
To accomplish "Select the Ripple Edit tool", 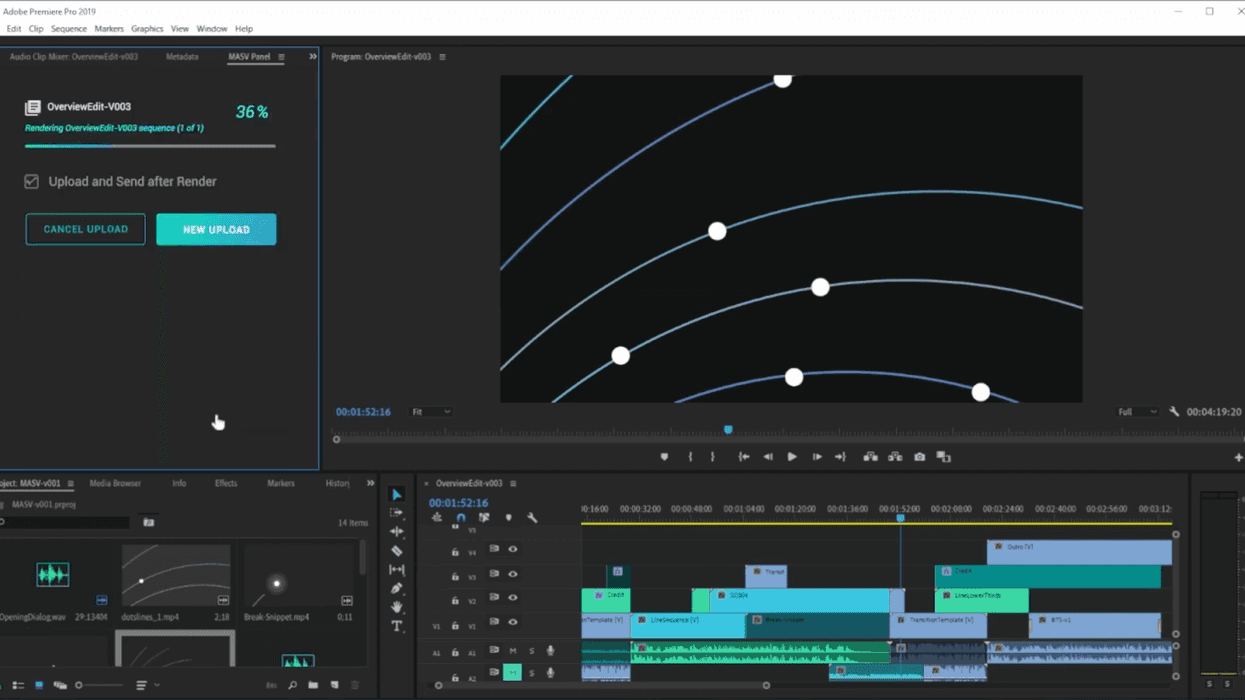I will pyautogui.click(x=397, y=532).
